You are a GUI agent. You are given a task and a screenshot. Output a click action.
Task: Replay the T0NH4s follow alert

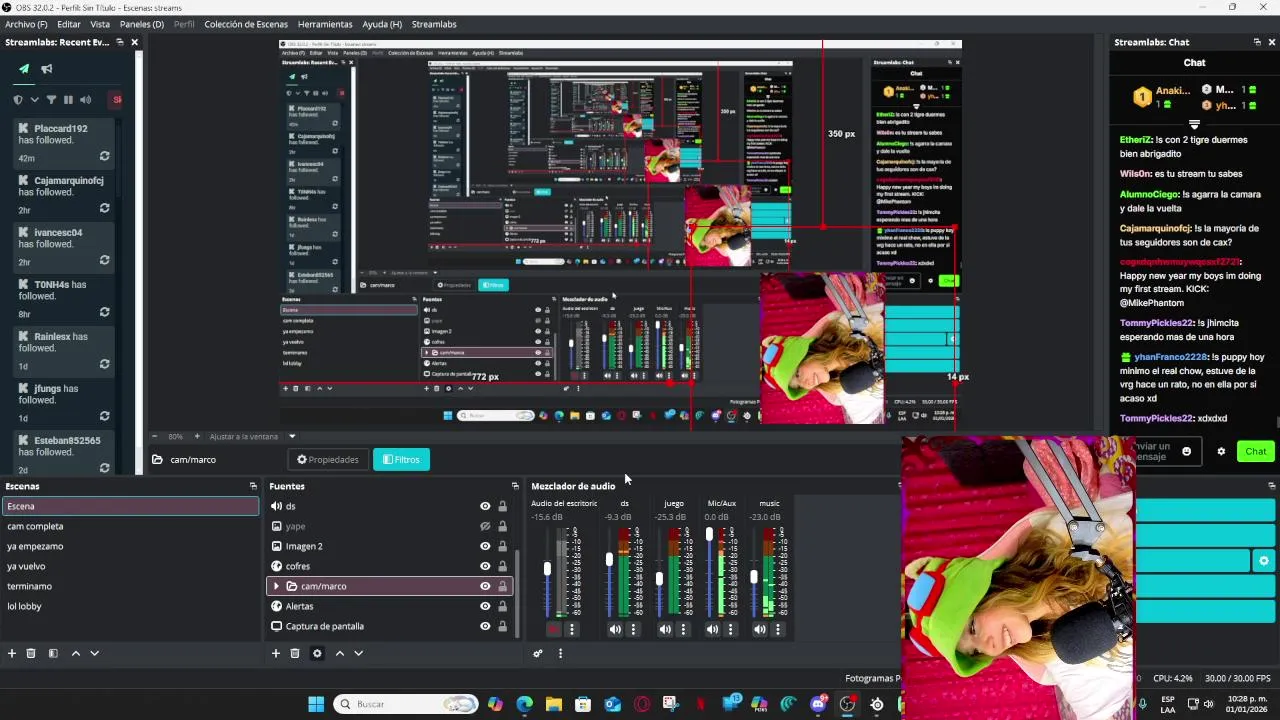104,313
